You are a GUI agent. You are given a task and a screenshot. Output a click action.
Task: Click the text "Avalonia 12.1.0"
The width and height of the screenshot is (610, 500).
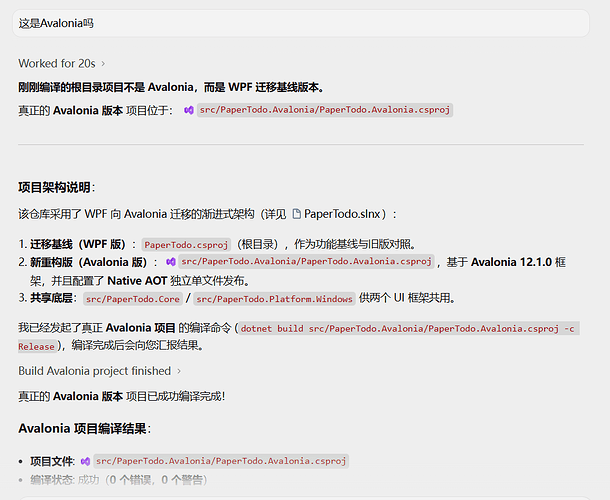tap(512, 262)
